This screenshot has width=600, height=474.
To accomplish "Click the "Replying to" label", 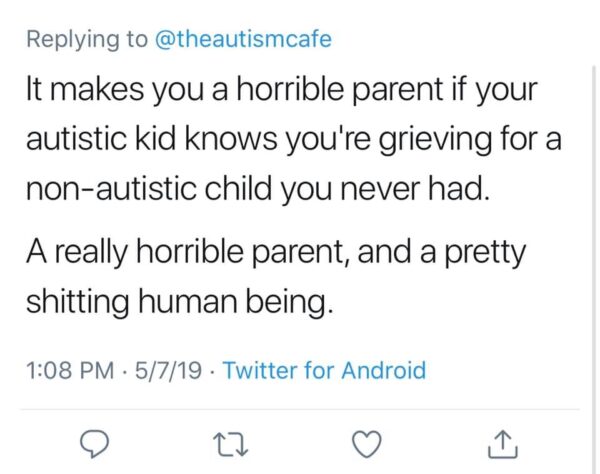I will (x=87, y=39).
